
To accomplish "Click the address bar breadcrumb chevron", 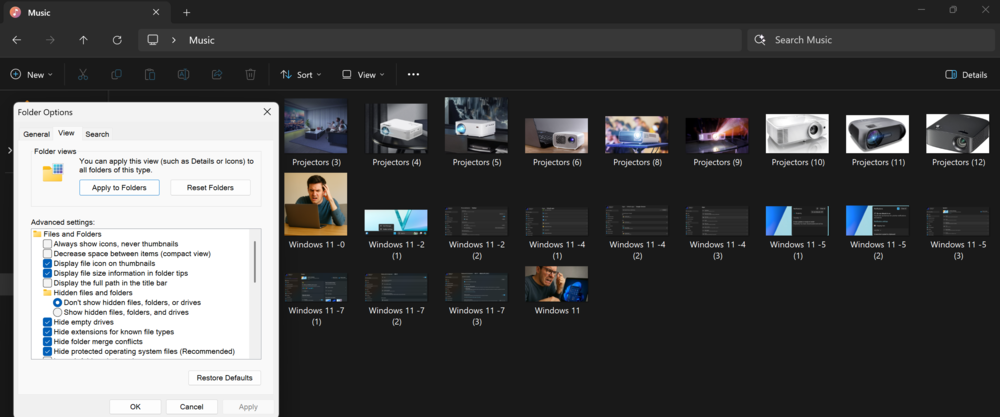I will tap(173, 40).
